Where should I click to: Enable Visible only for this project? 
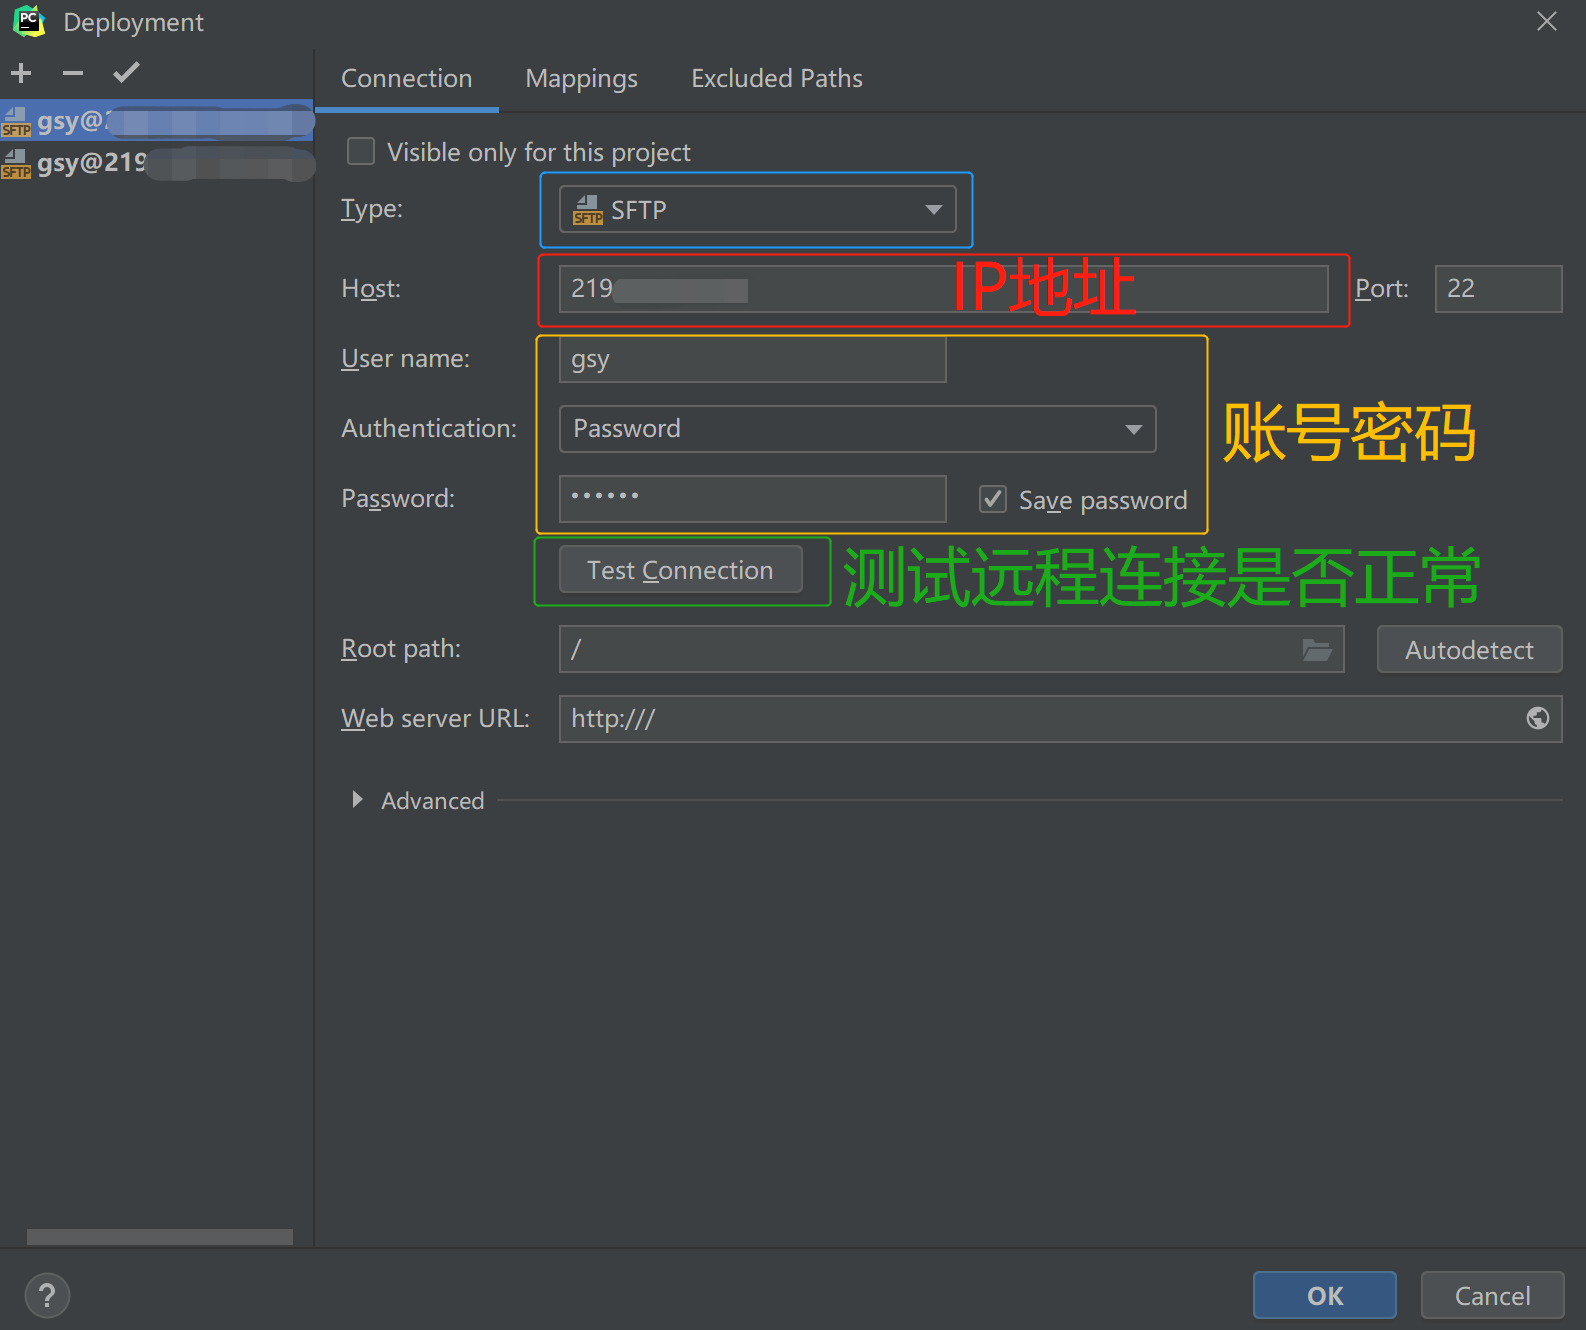tap(361, 151)
